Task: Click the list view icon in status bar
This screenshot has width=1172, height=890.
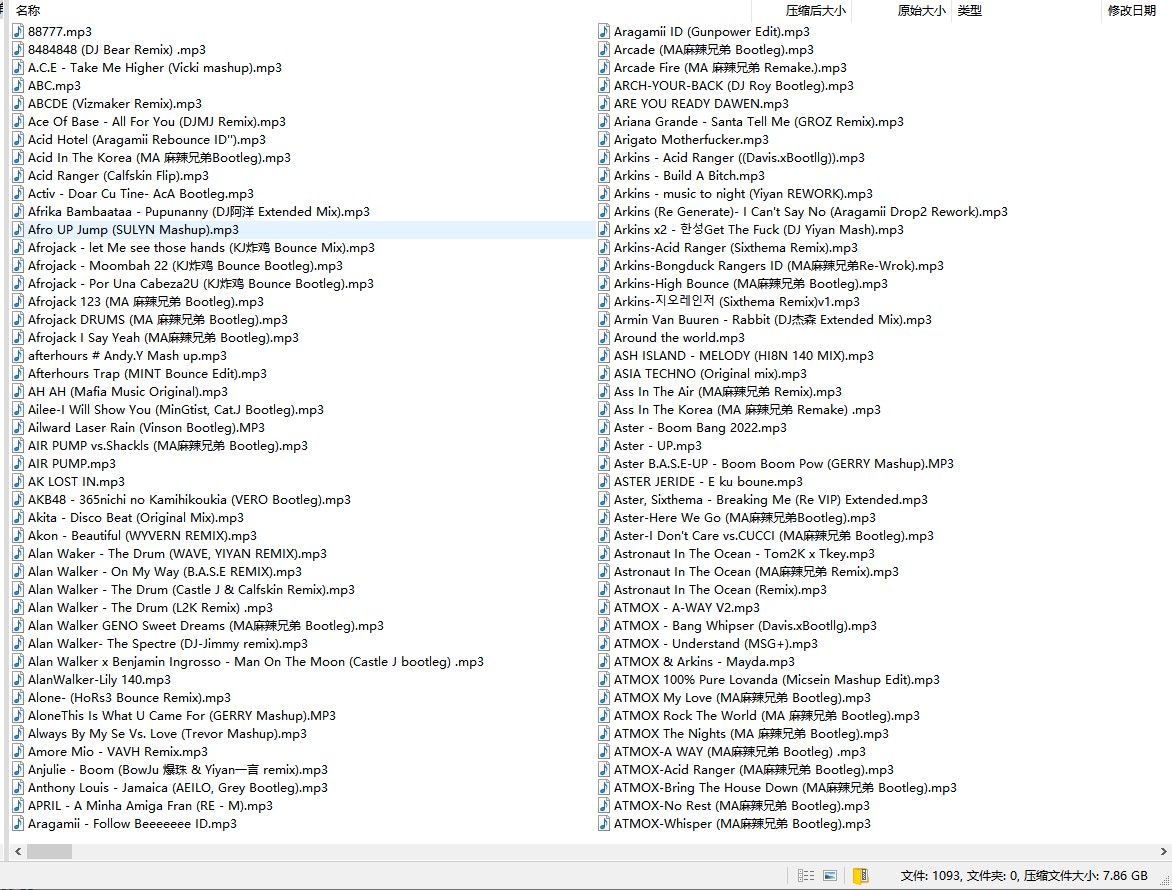Action: [806, 876]
